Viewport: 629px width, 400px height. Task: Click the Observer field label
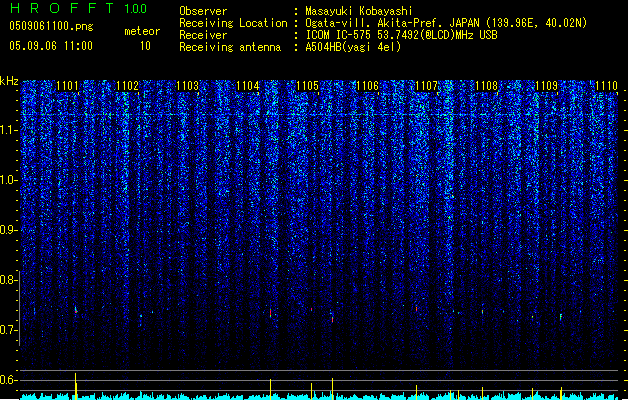(x=203, y=11)
